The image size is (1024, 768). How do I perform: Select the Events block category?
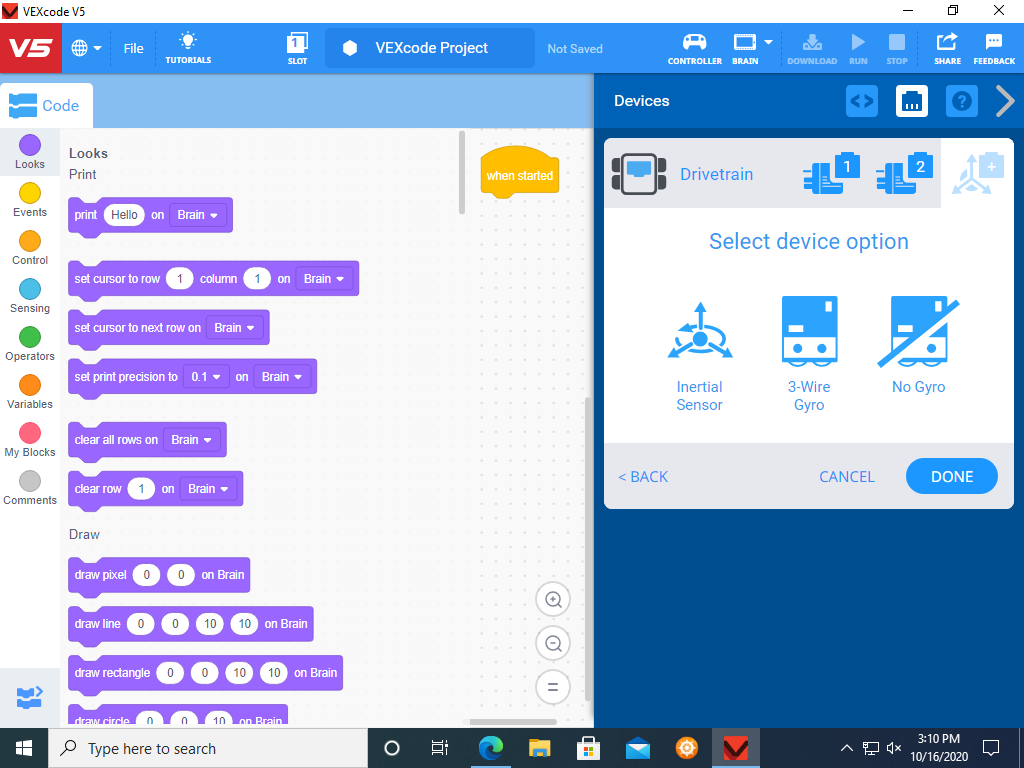[x=30, y=200]
